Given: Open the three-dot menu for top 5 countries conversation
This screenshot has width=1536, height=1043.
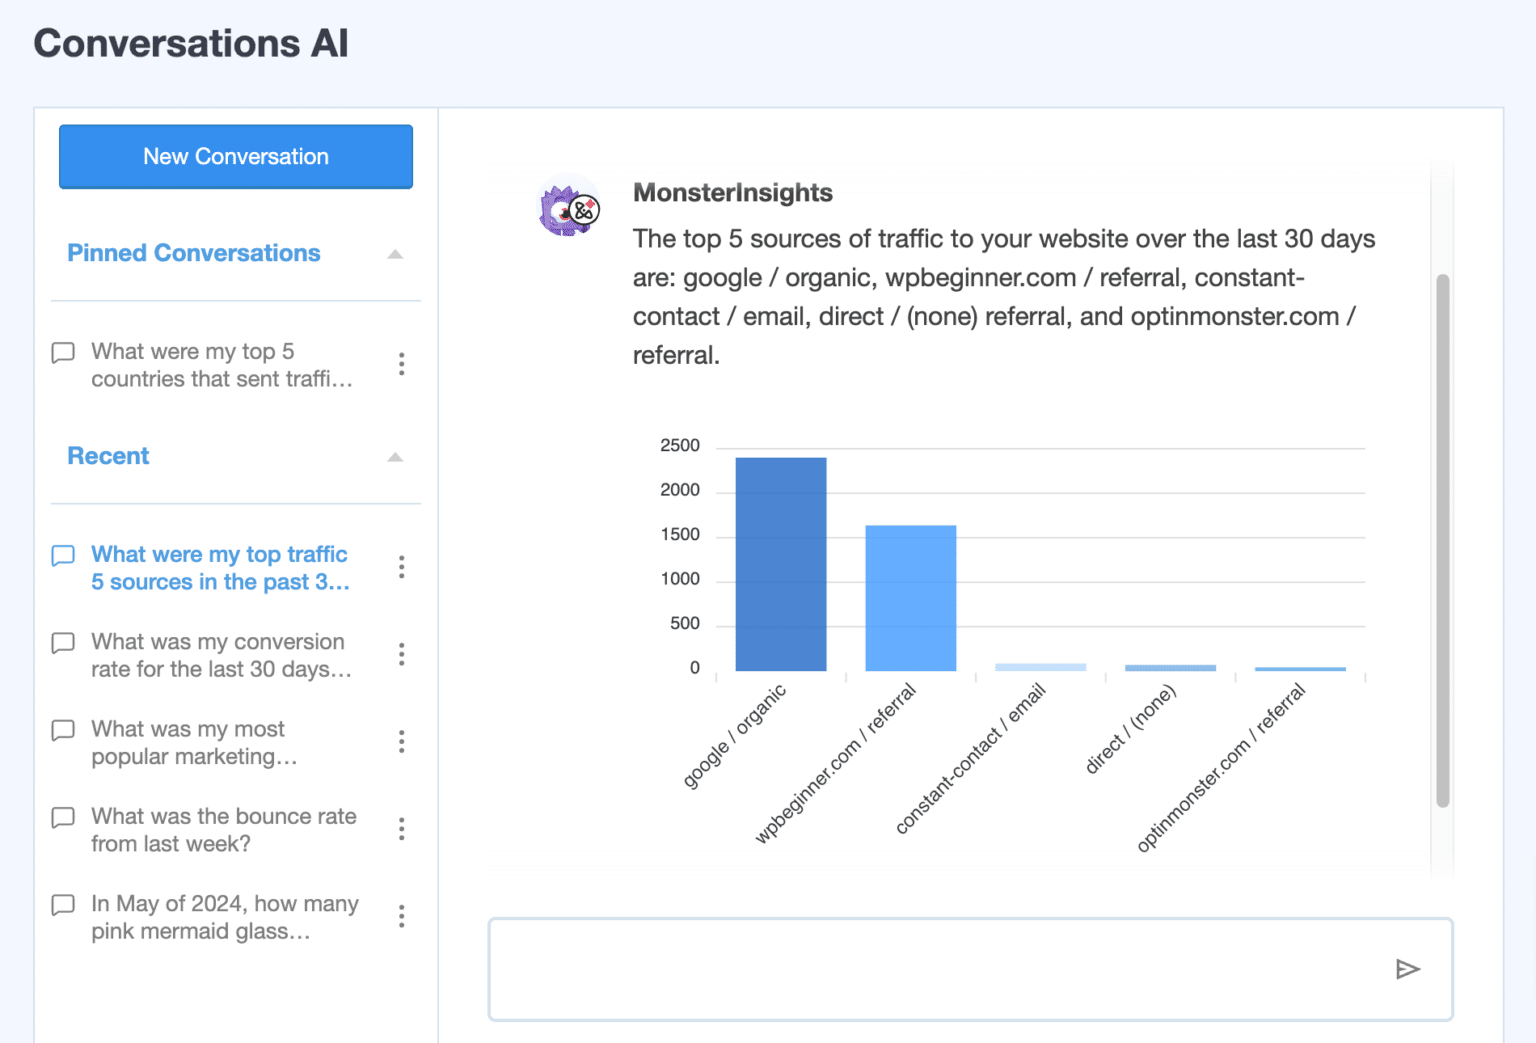Looking at the screenshot, I should (401, 365).
